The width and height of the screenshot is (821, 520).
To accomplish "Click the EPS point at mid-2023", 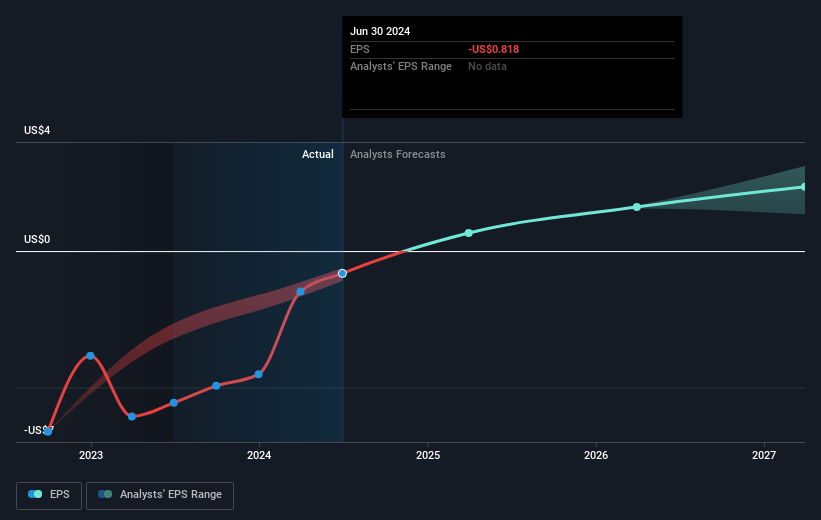I will 174,403.
